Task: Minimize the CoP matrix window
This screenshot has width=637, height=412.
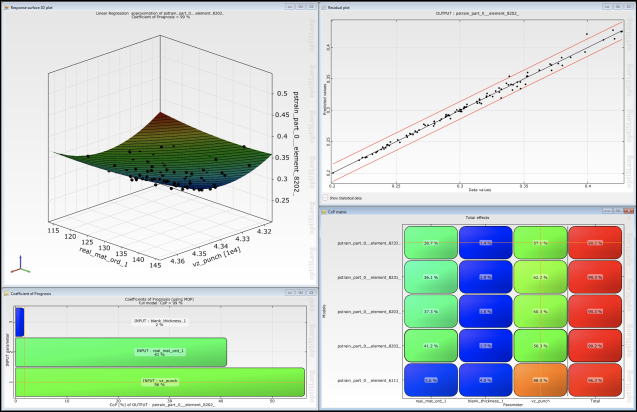Action: pos(607,211)
